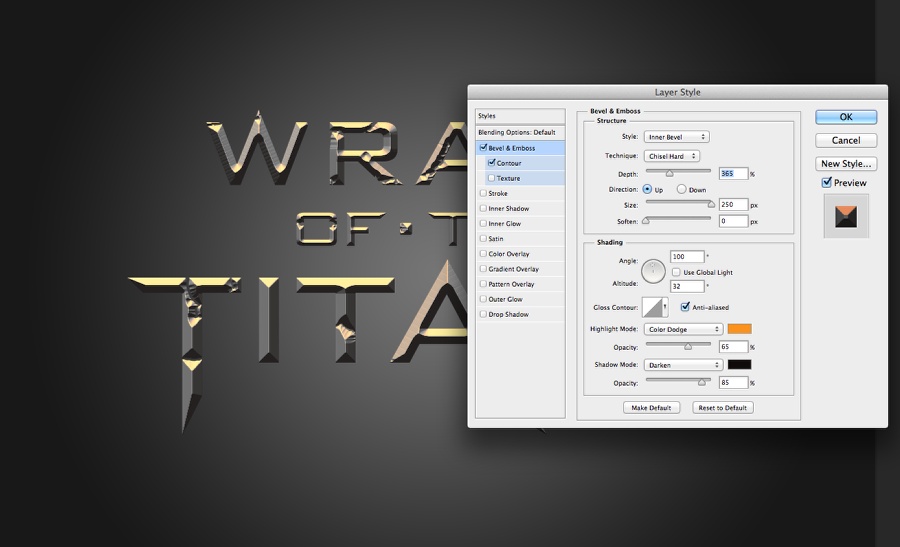Image resolution: width=900 pixels, height=547 pixels.
Task: Select the Outer Glow style row
Action: [x=520, y=299]
